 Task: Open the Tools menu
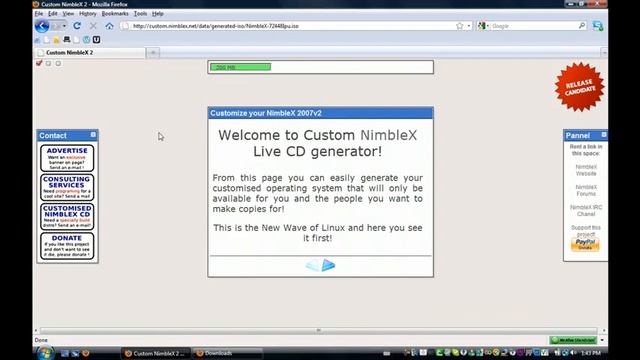click(x=140, y=13)
